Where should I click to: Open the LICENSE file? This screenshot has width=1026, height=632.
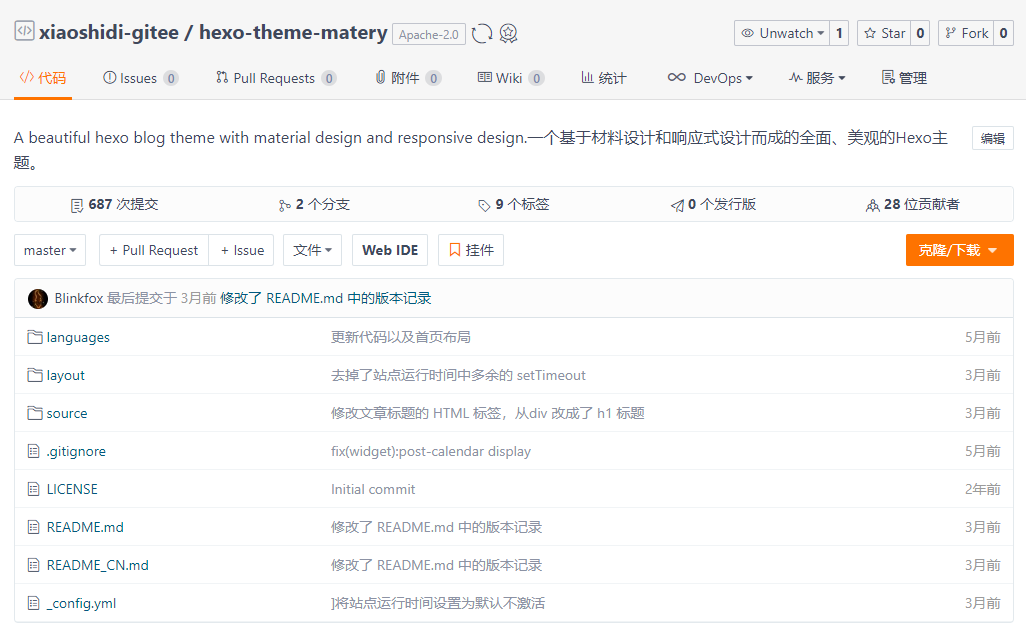72,489
